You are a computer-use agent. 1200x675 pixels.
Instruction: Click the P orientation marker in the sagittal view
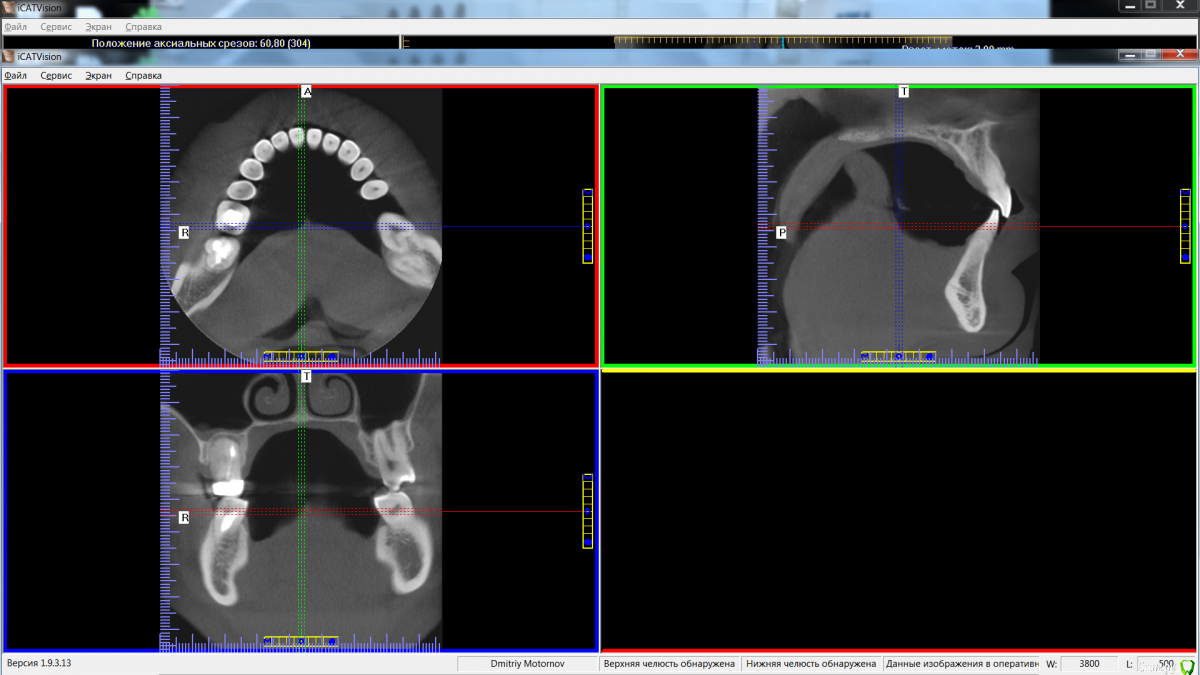(781, 232)
